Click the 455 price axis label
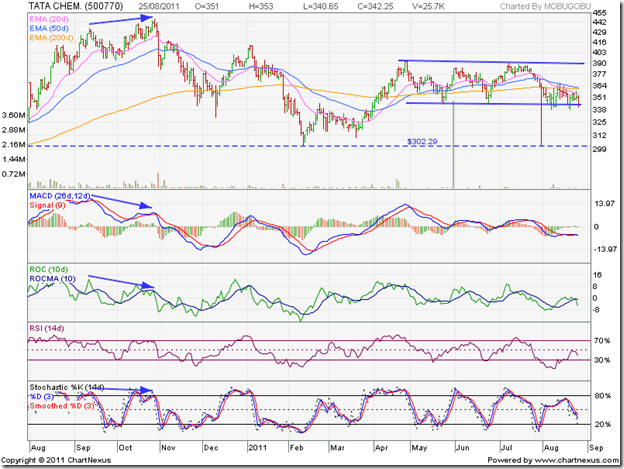 point(599,13)
